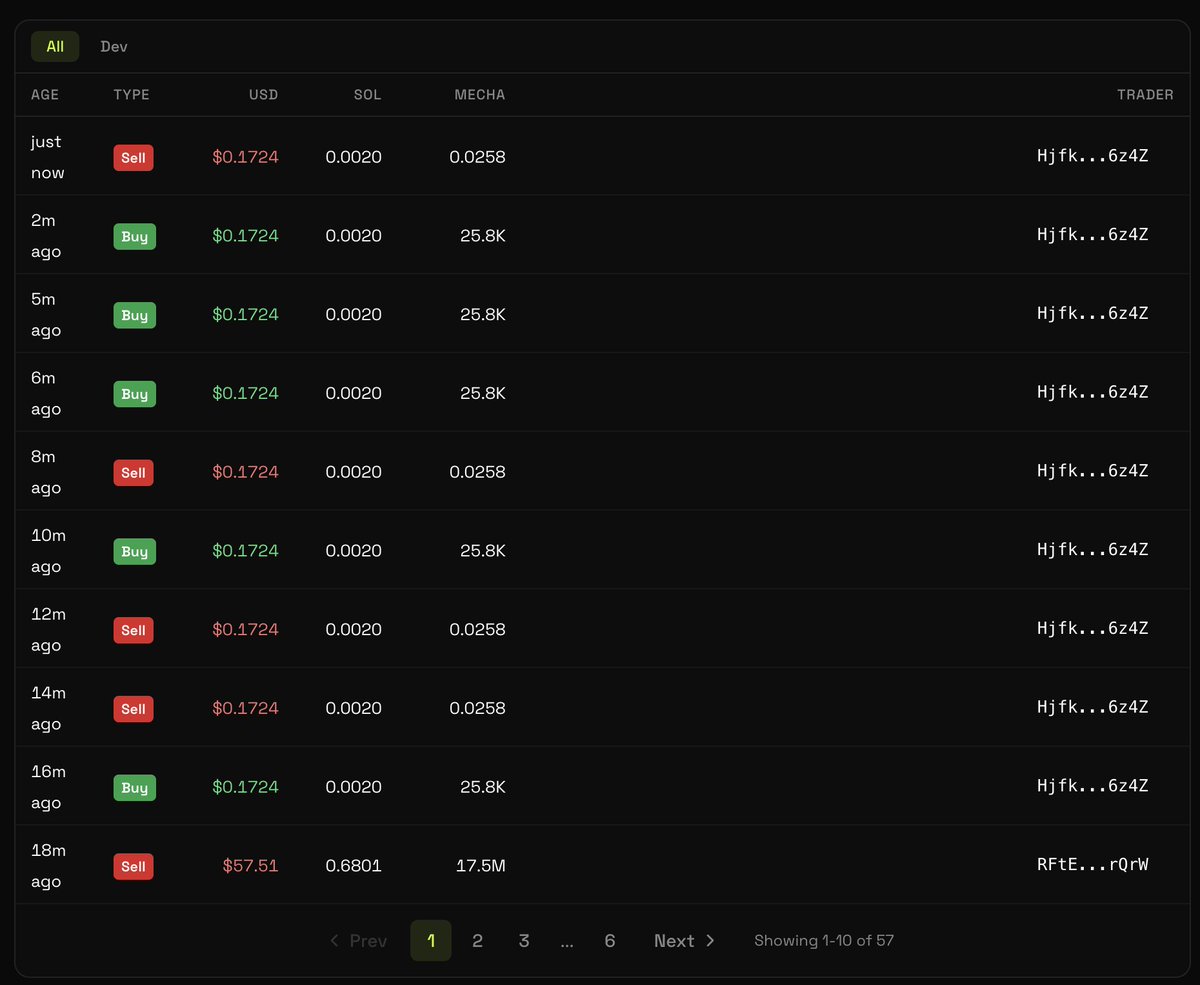This screenshot has width=1200, height=985.
Task: Open trader RFtE...rQrW
Action: pos(1093,865)
